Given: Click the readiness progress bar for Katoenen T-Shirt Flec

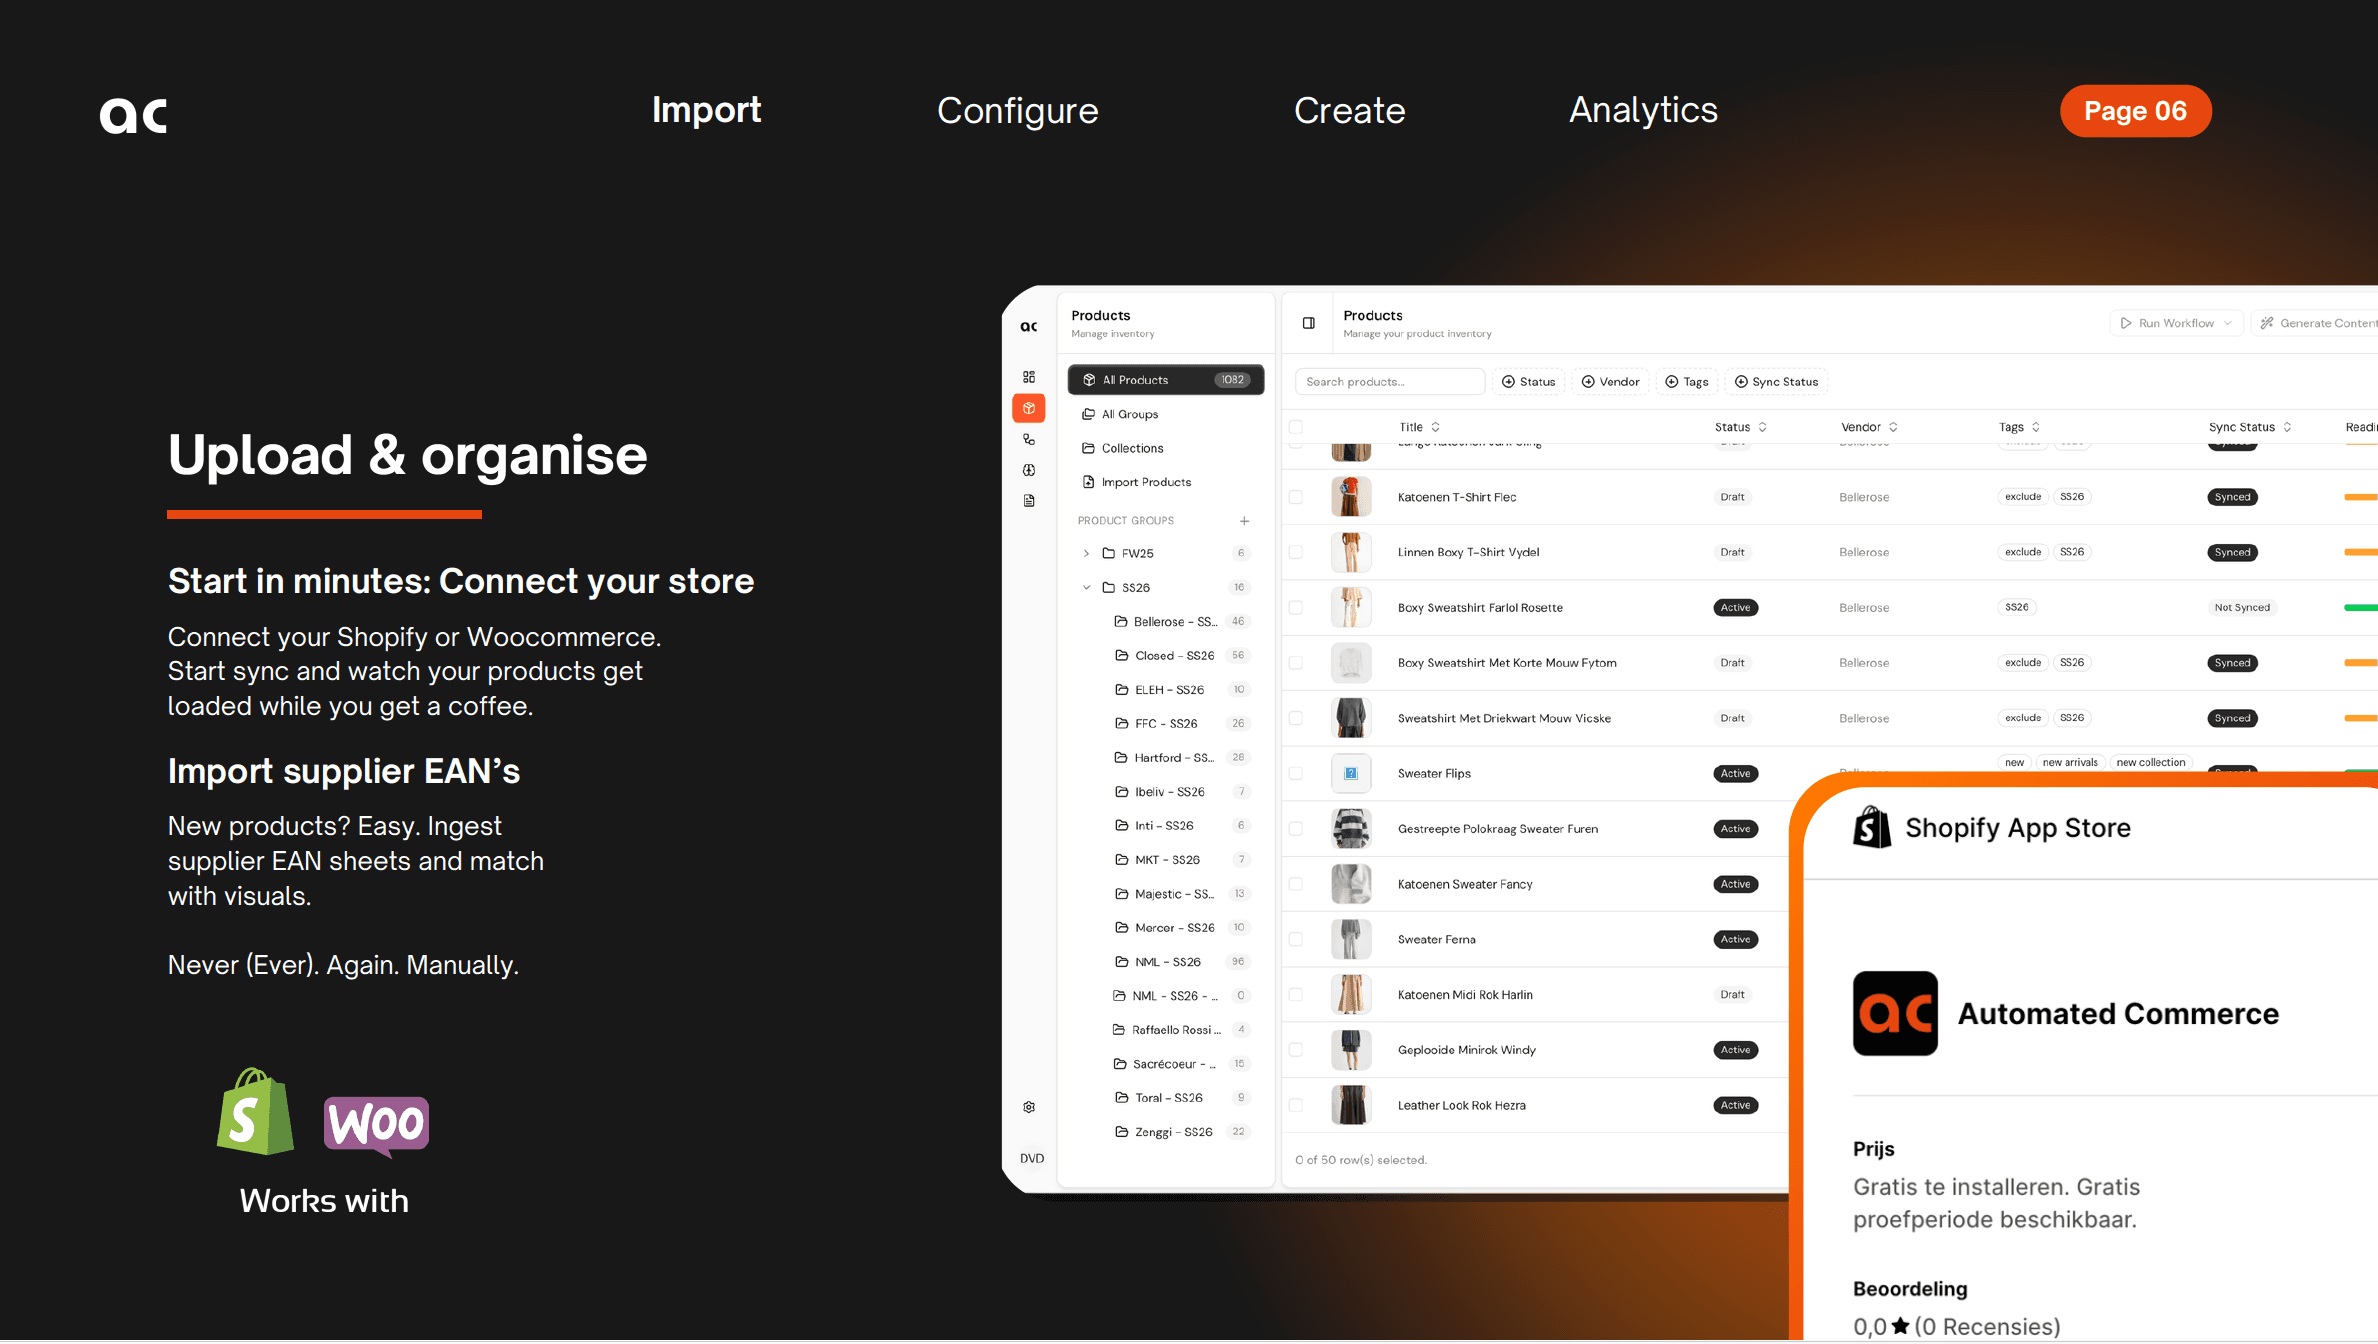Looking at the screenshot, I should pyautogui.click(x=2365, y=496).
